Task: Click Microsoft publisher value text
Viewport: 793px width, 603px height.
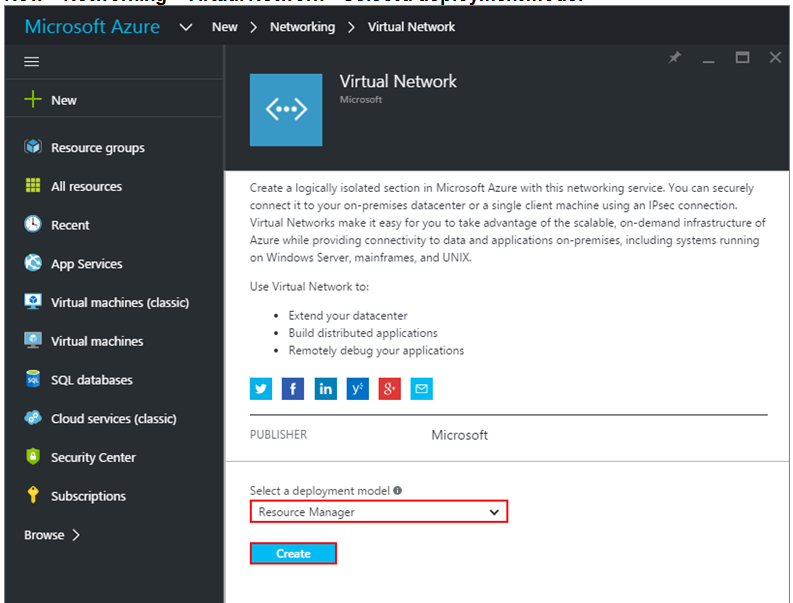Action: point(459,435)
